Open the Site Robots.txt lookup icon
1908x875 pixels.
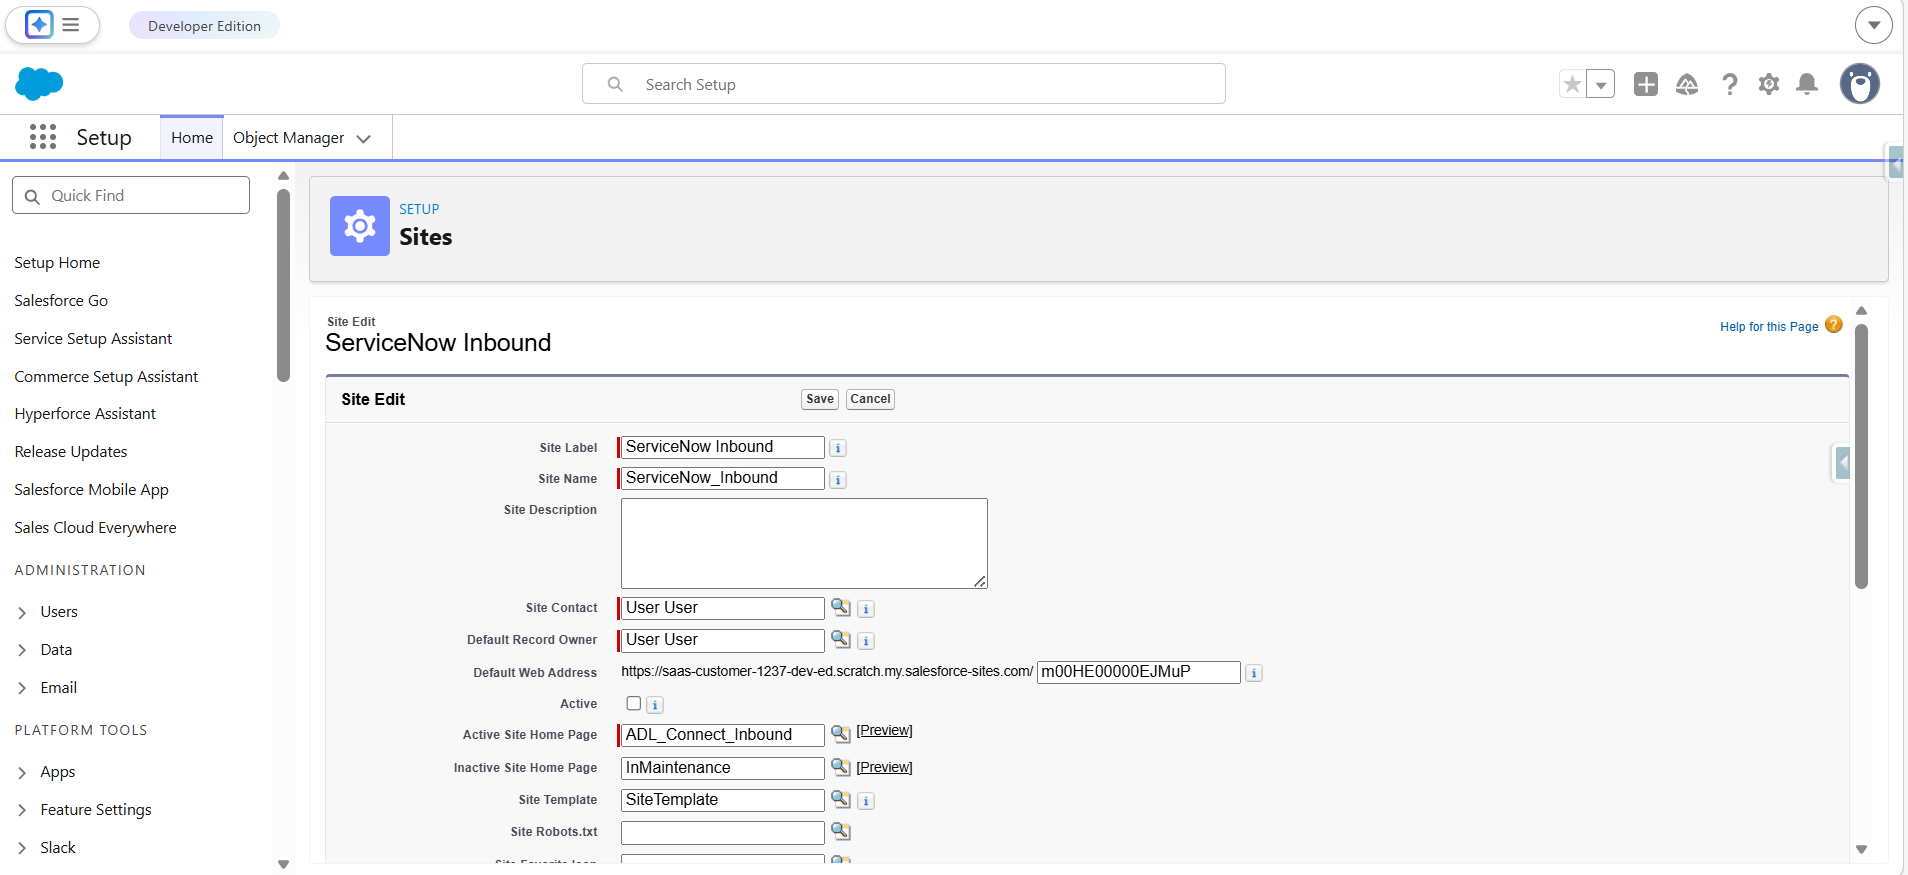tap(841, 831)
